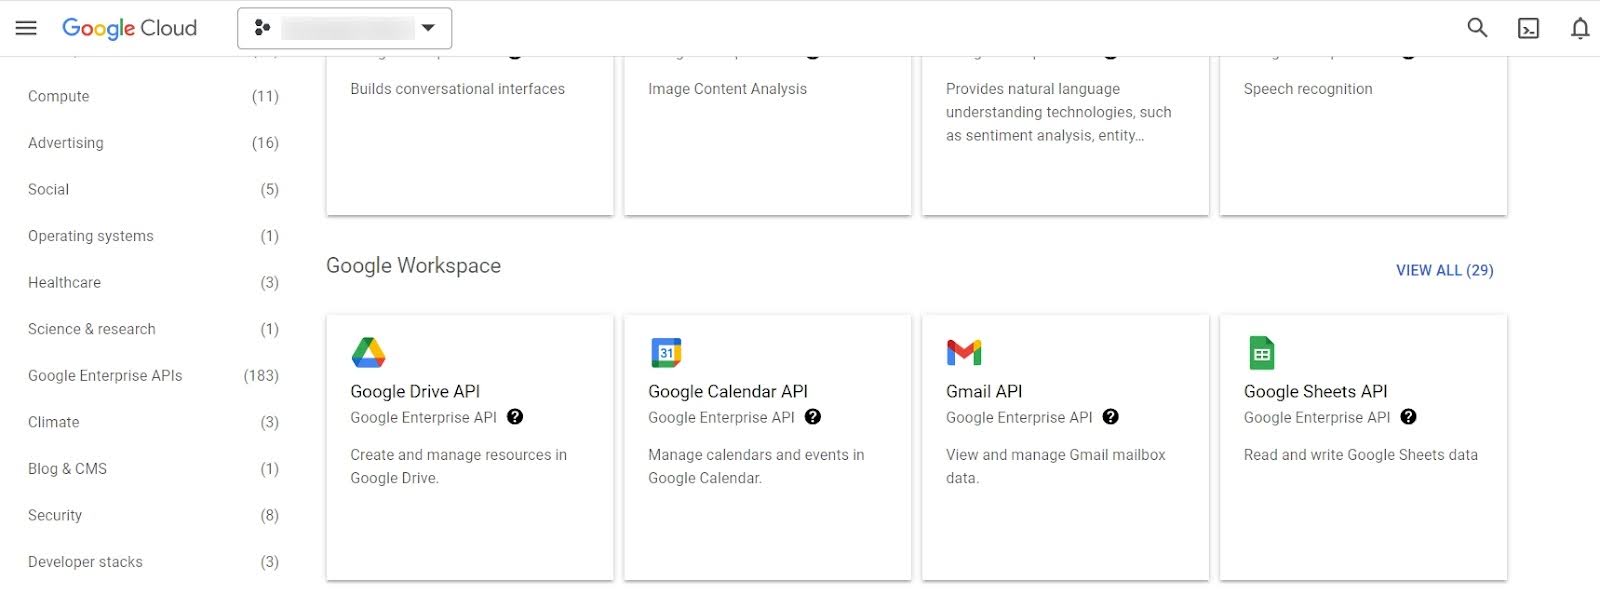Click the project selector dots icon
The image size is (1600, 595).
262,28
